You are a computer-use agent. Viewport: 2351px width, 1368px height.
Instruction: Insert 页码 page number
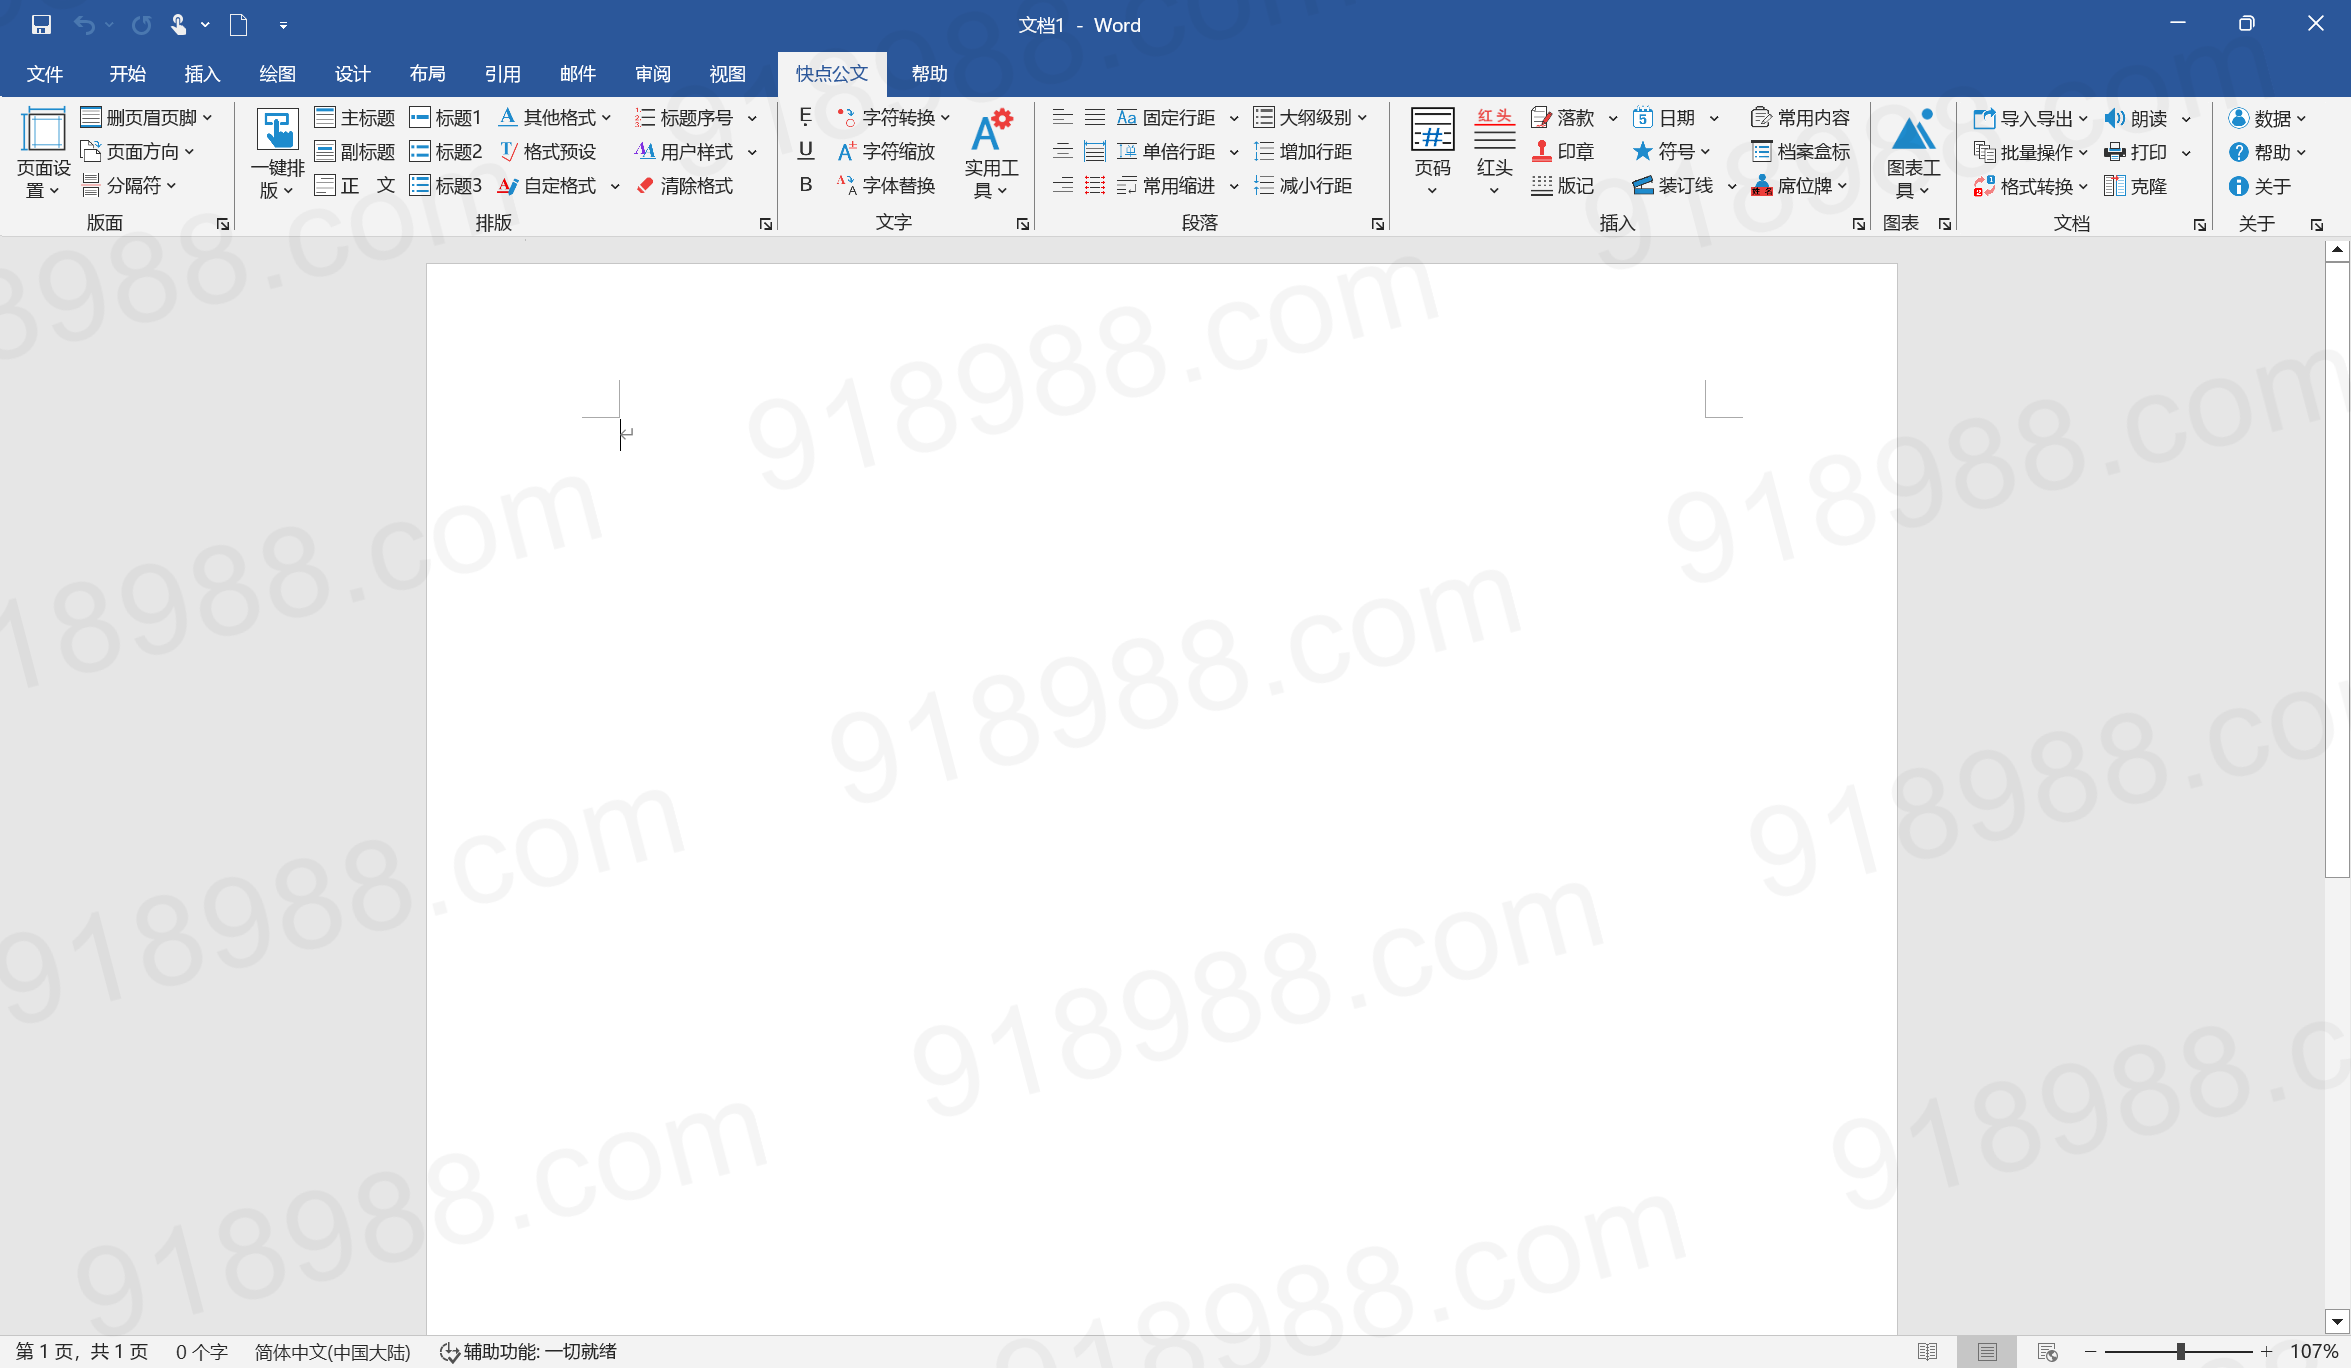[1432, 153]
